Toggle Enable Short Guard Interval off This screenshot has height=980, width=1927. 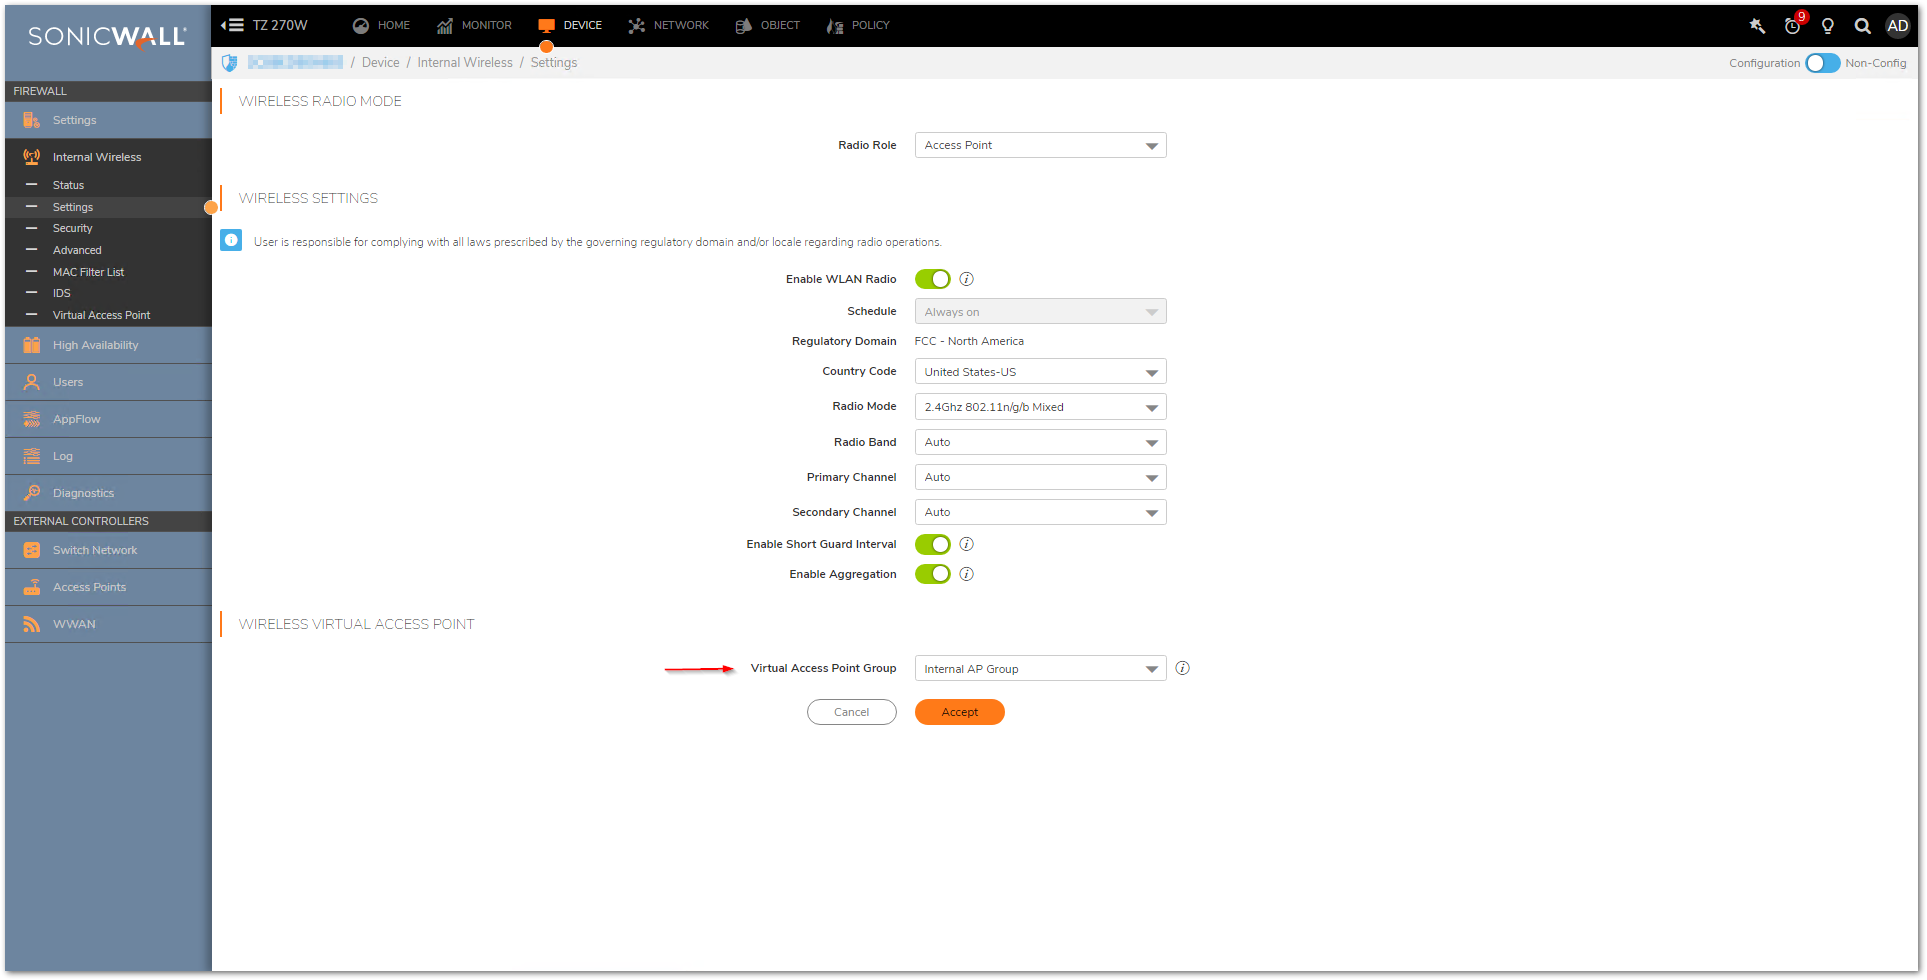(x=932, y=544)
